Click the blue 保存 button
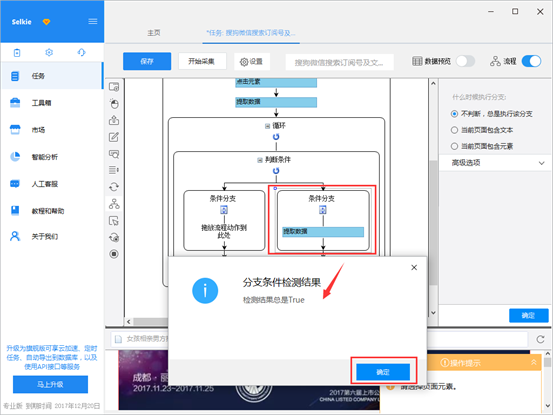Viewport: 553px width, 415px height. click(147, 61)
